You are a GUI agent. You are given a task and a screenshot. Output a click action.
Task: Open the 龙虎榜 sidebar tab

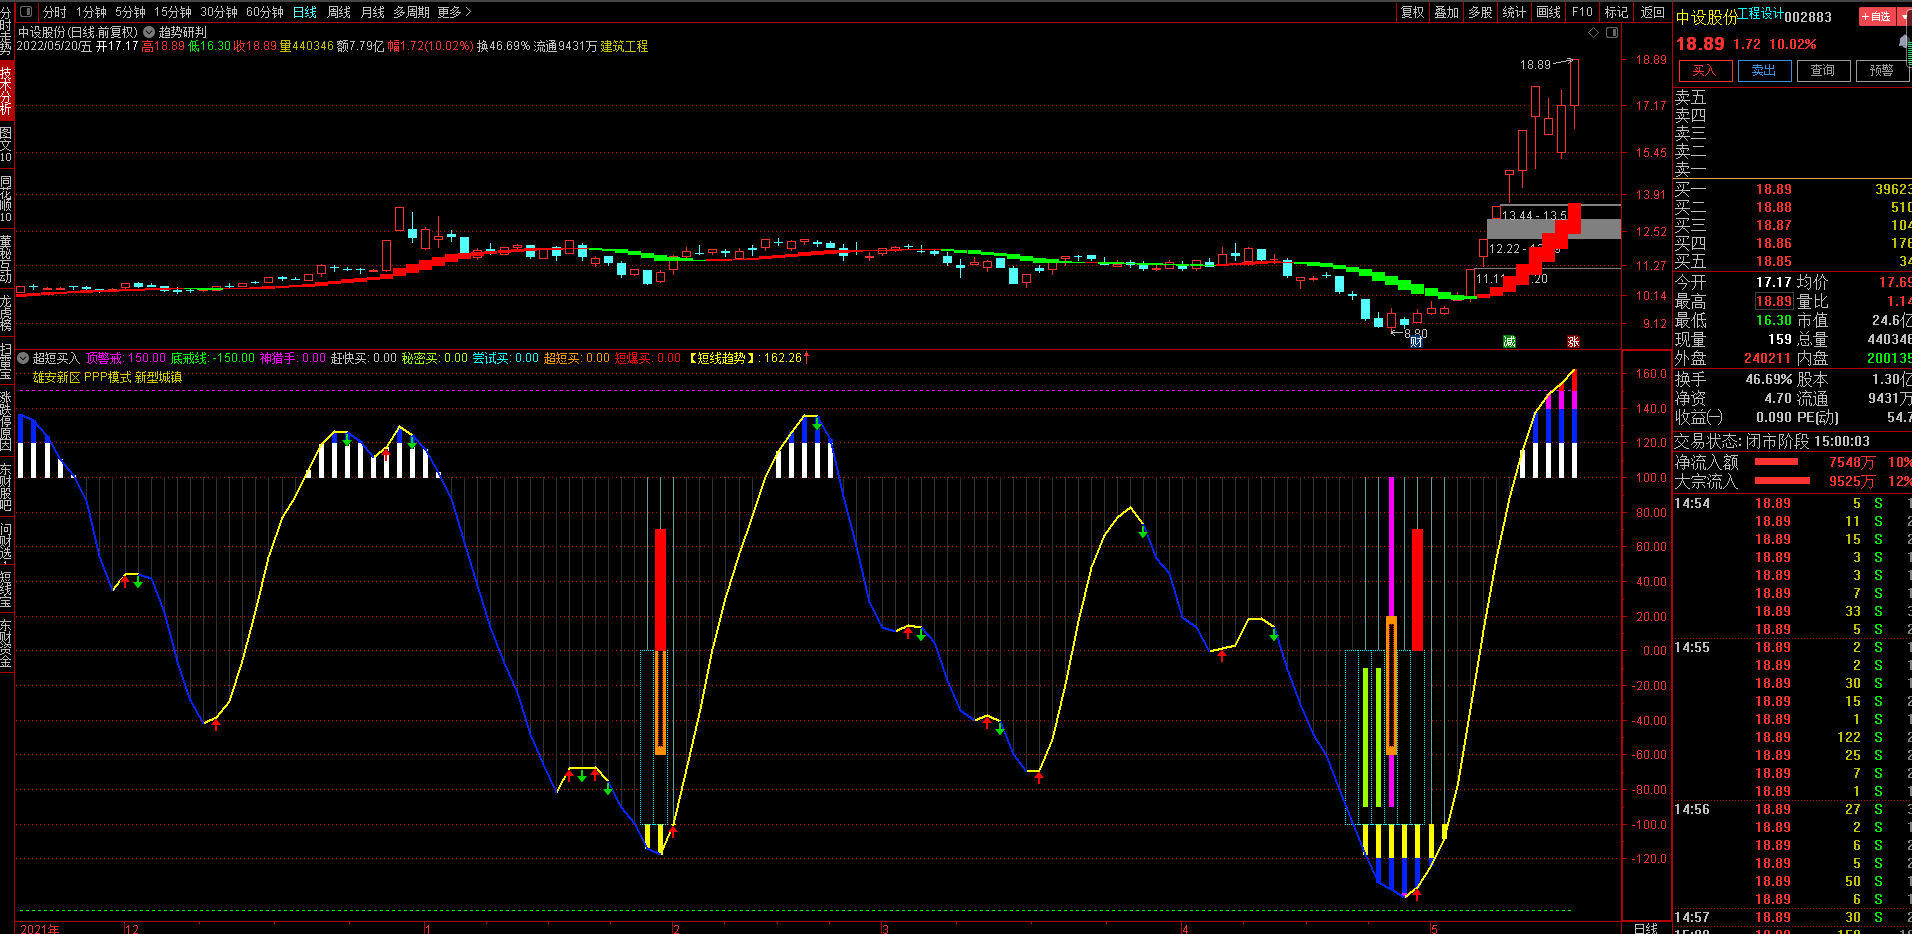[6, 313]
